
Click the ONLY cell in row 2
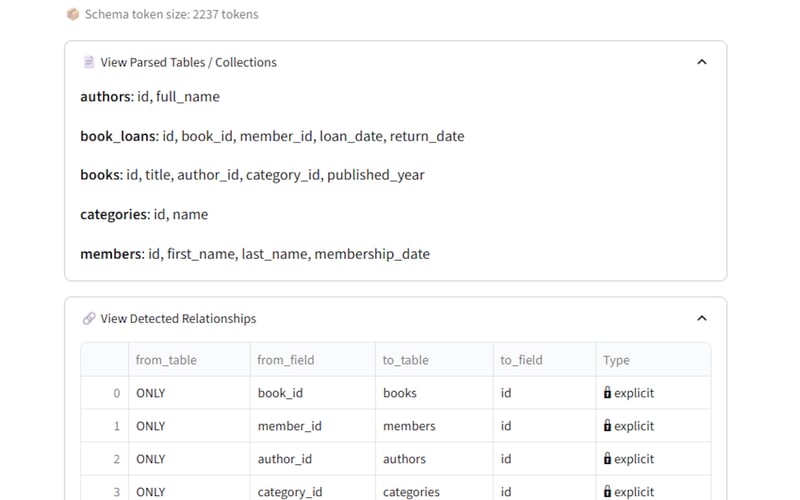(x=189, y=459)
